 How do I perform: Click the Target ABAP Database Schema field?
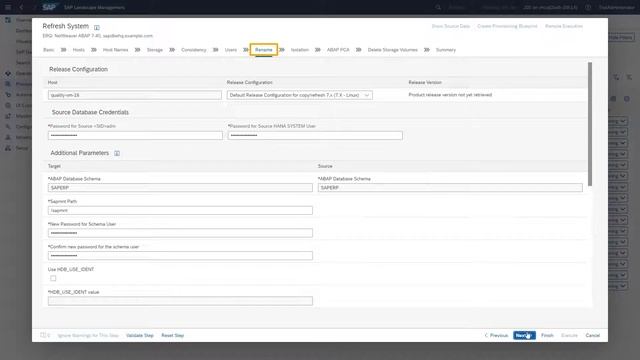(x=180, y=188)
